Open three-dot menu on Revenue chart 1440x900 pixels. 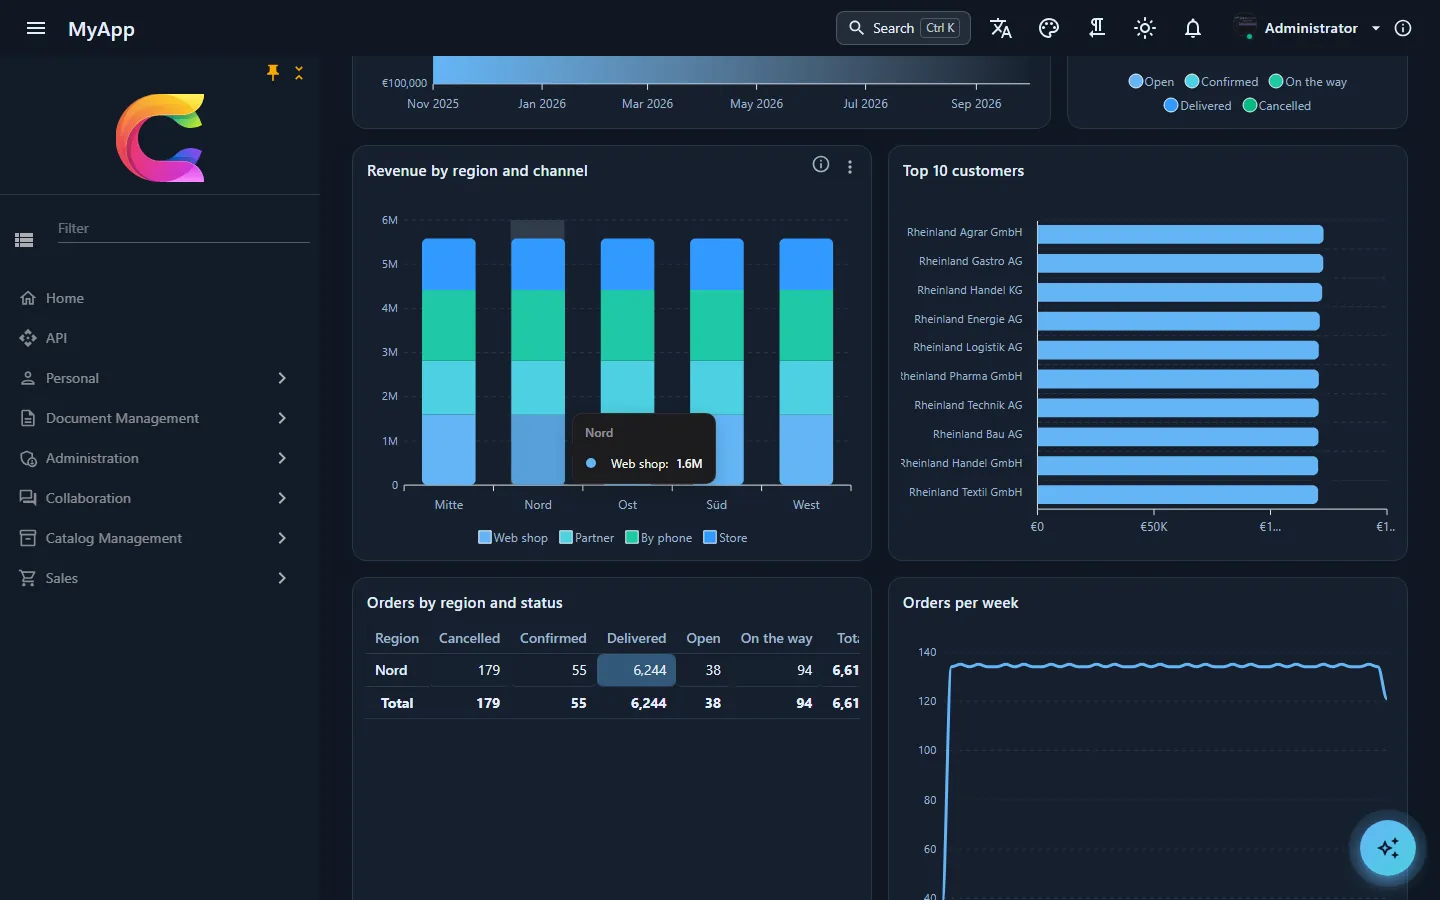tap(850, 167)
